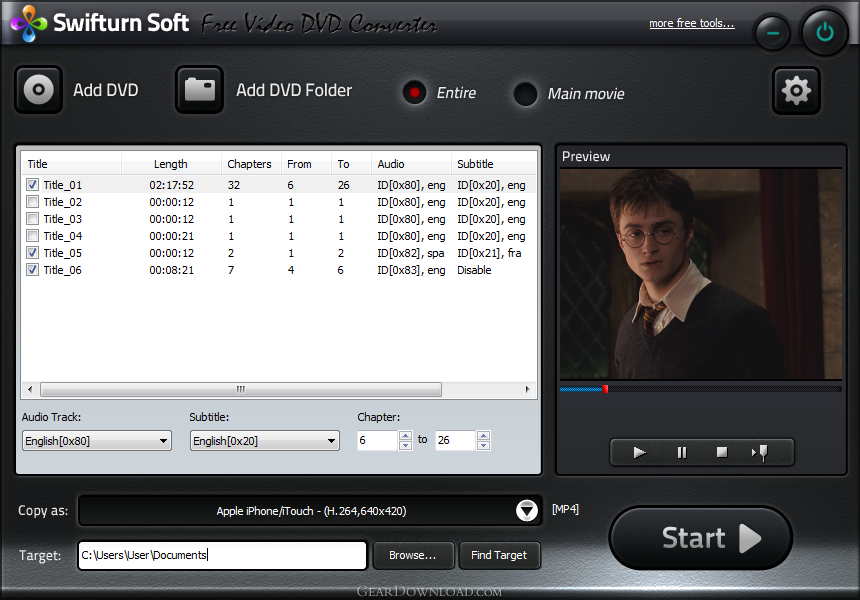
Task: Click into the Target path input field
Action: click(222, 555)
